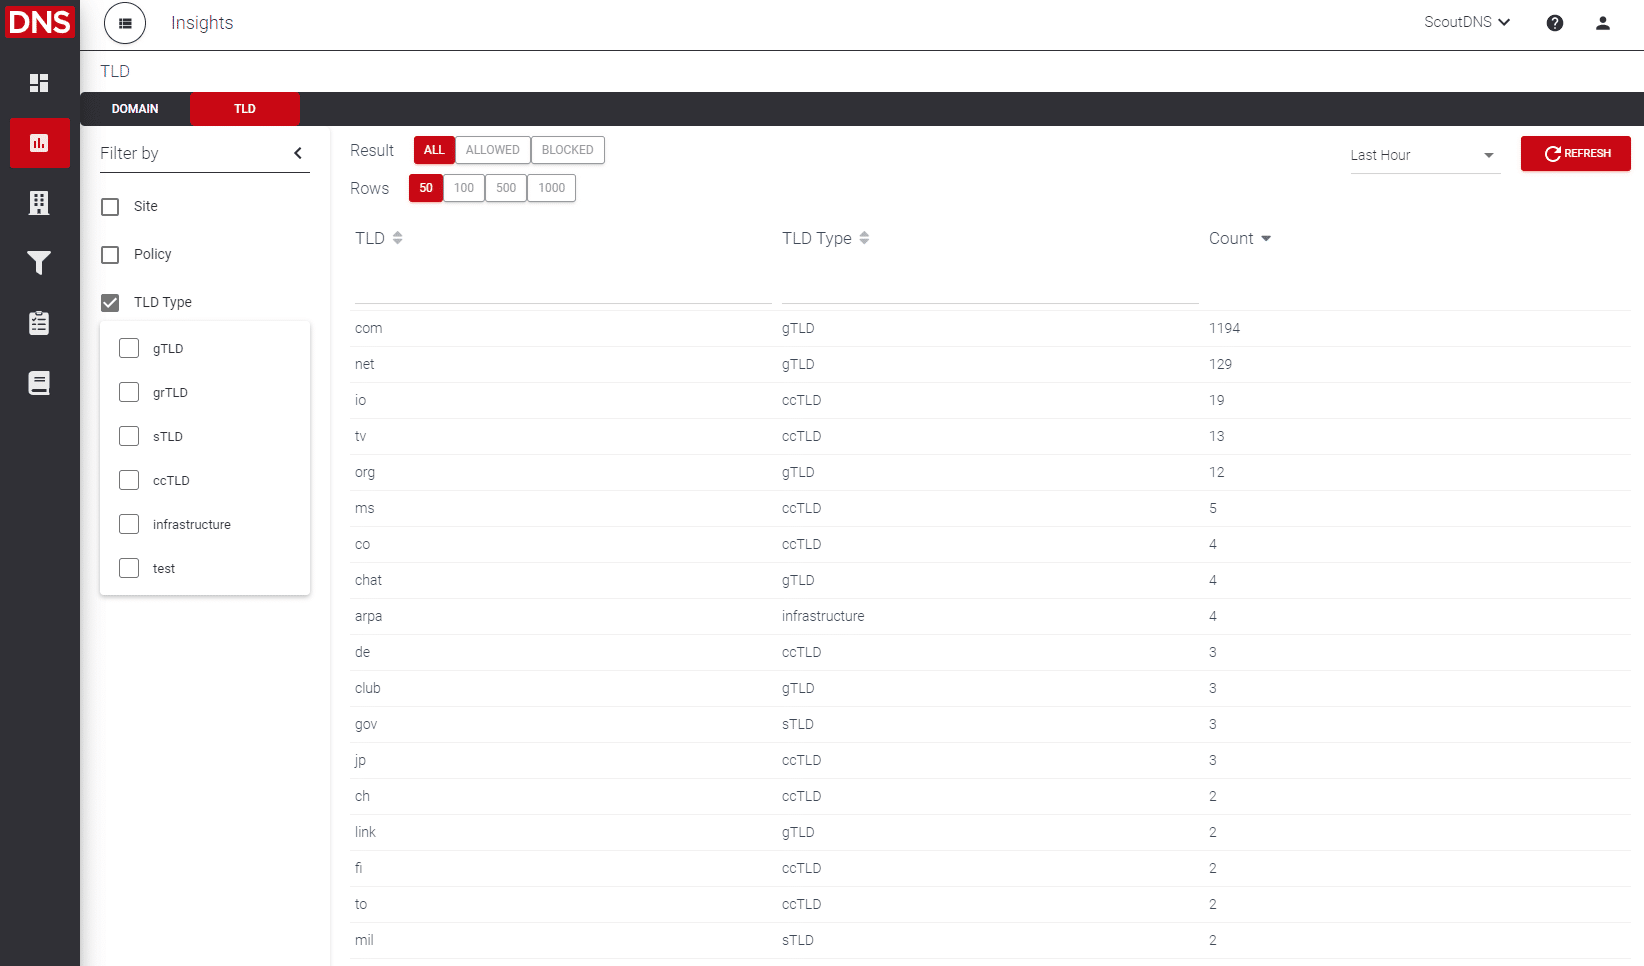Click the 'net' TLD cell

click(364, 365)
